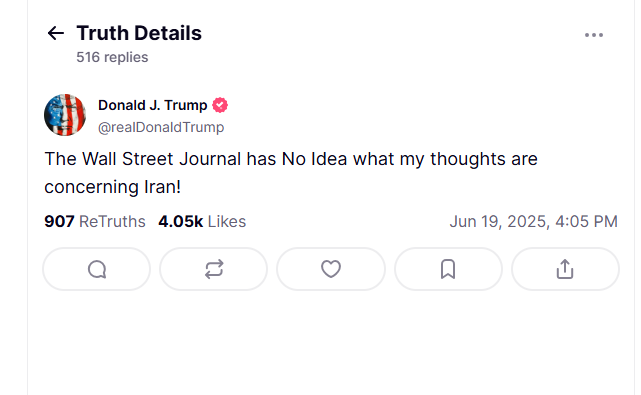641x395 pixels.
Task: Click the post text about Iran
Action: (291, 173)
